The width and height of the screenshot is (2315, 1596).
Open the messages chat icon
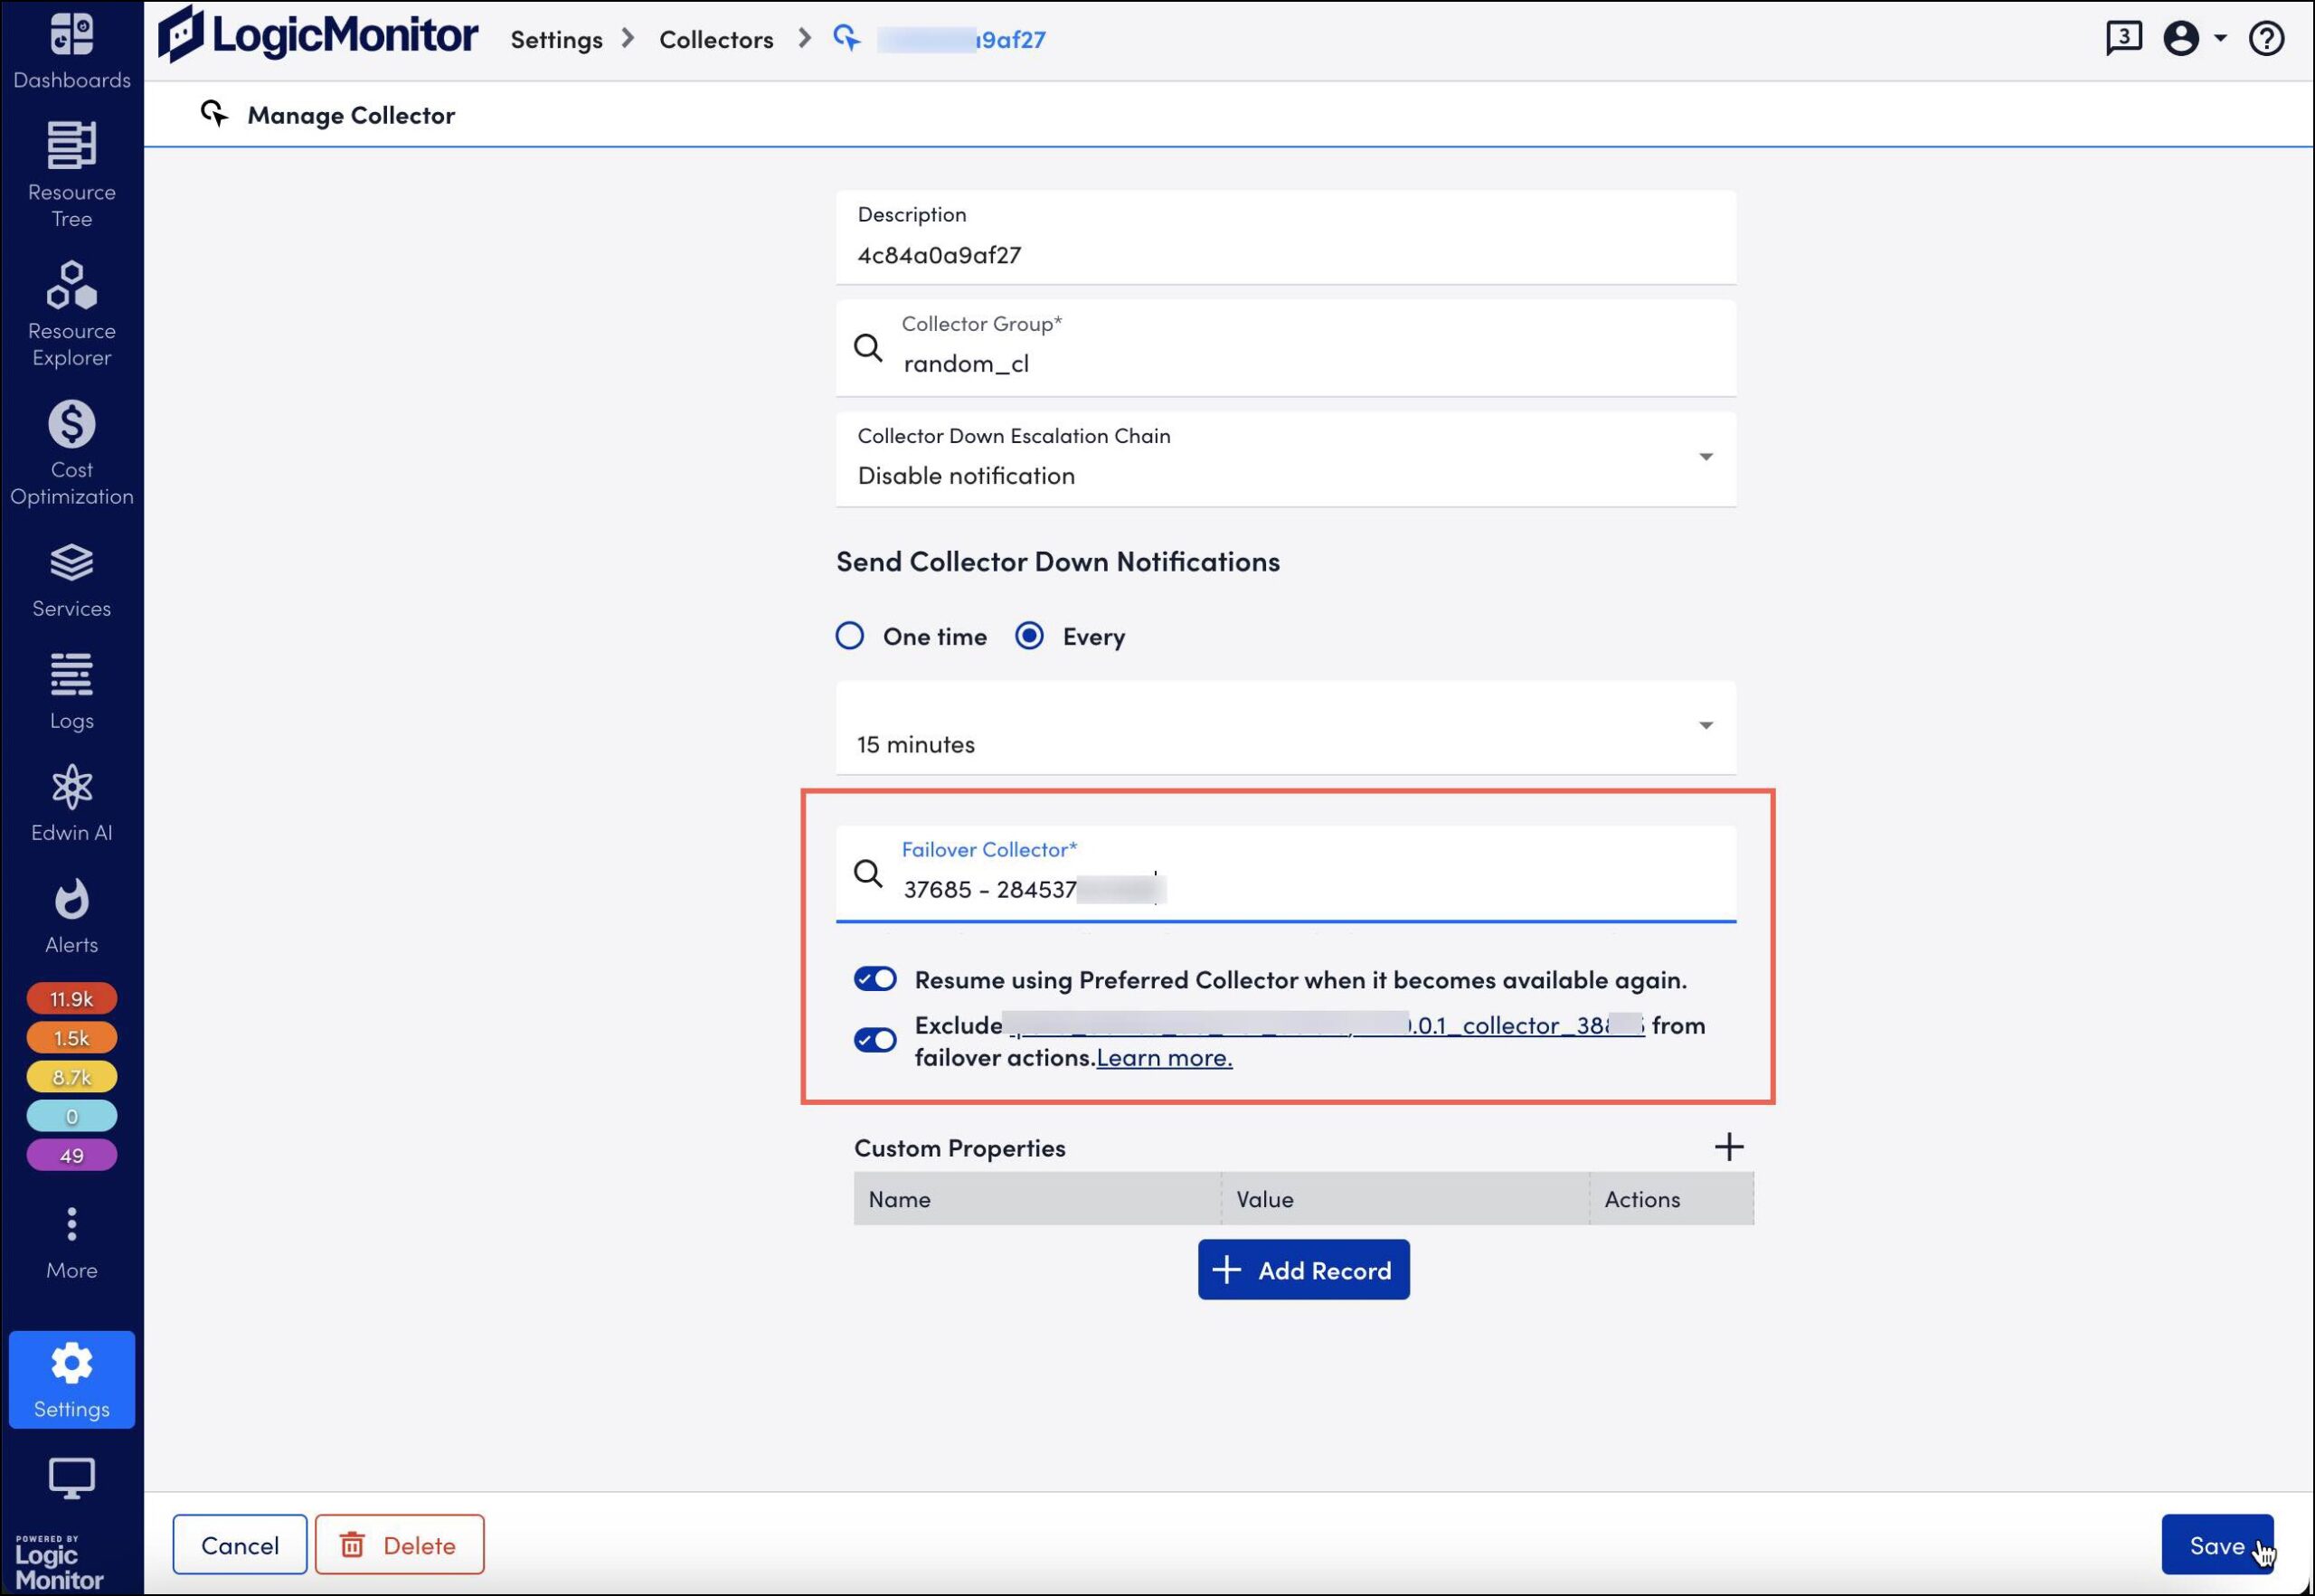pyautogui.click(x=2122, y=39)
